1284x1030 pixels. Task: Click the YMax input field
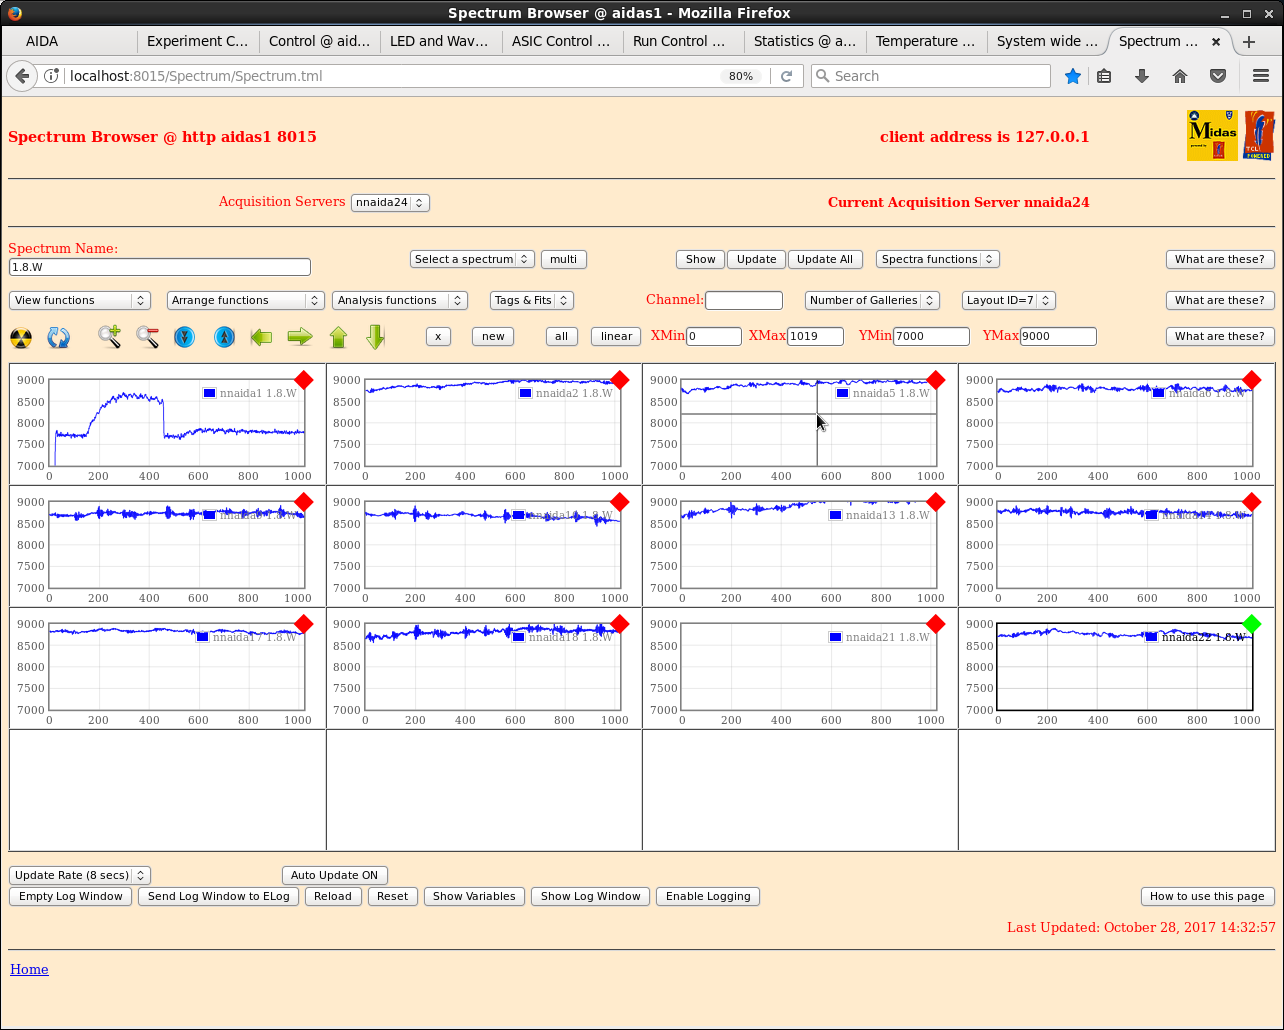point(1058,336)
